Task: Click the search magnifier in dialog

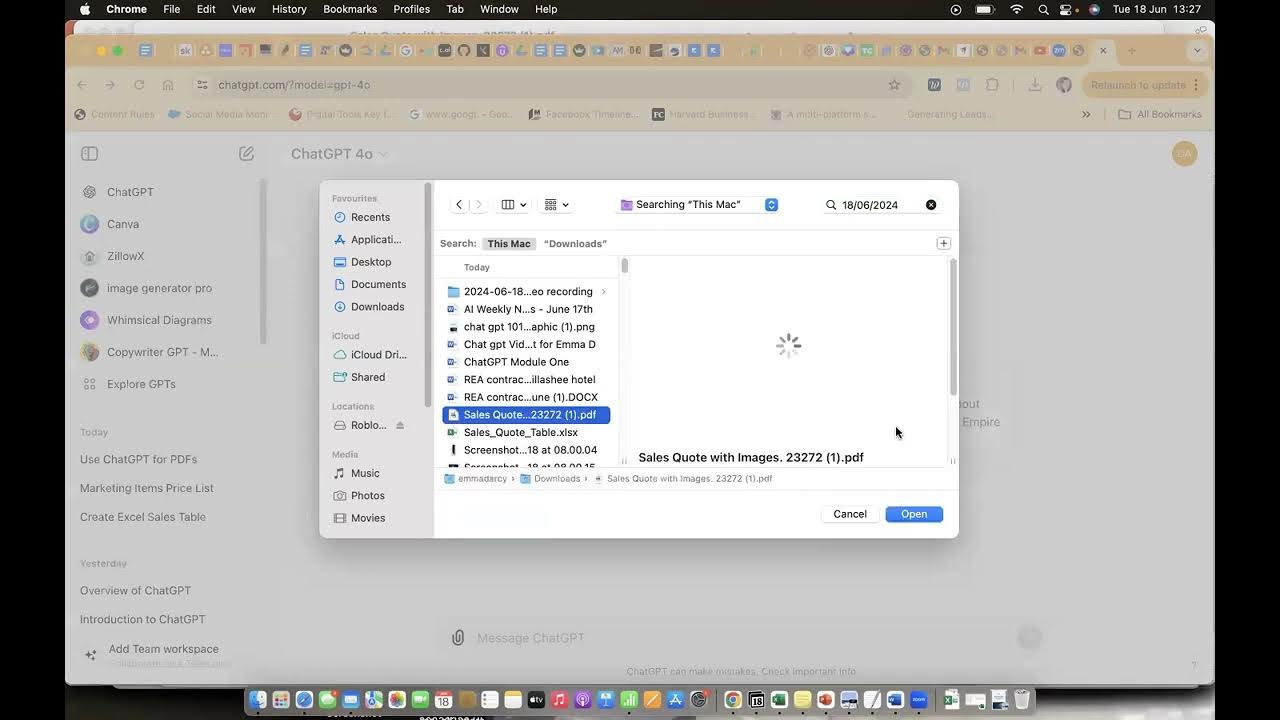Action: tap(831, 205)
